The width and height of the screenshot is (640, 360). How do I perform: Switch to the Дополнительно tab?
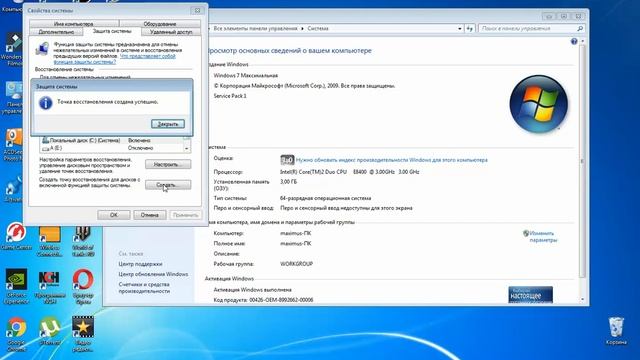56,32
